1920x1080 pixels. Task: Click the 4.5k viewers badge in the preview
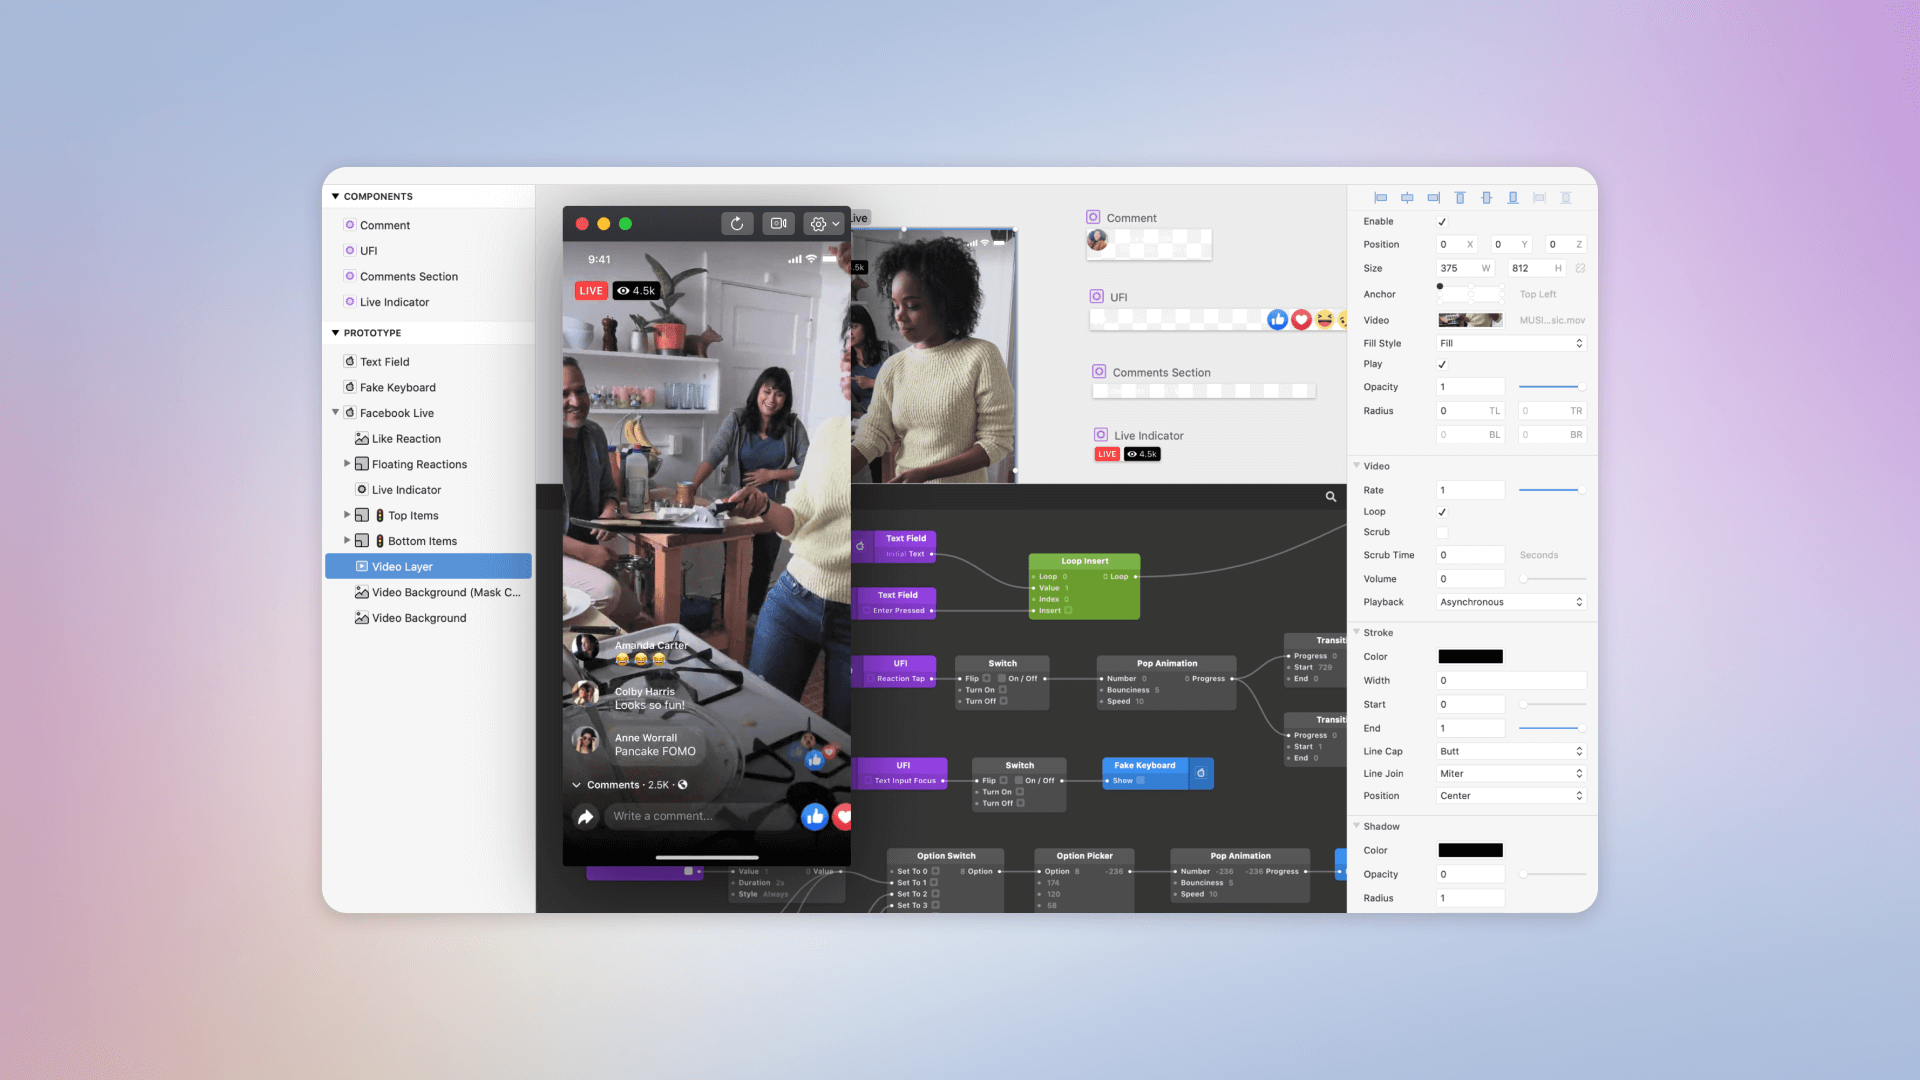coord(637,291)
